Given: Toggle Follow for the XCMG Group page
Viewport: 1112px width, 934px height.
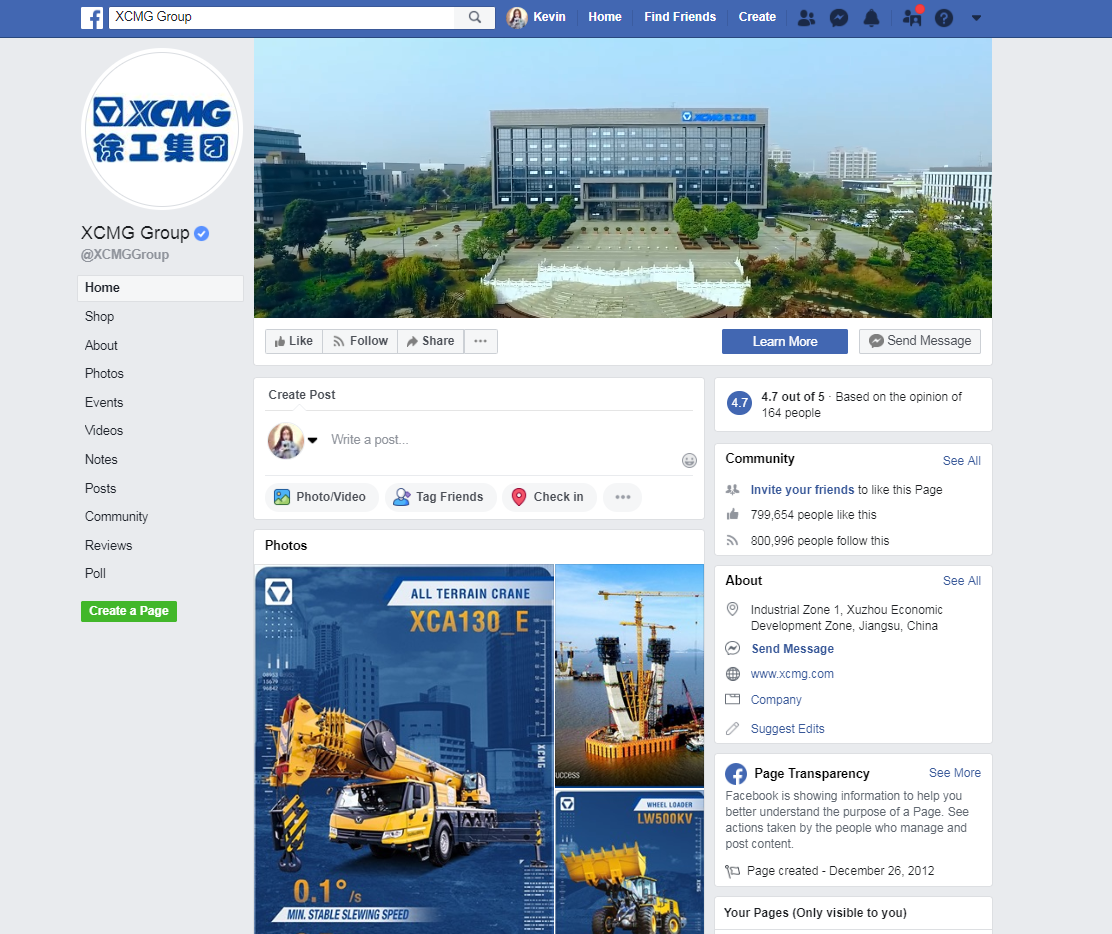Looking at the screenshot, I should click(x=360, y=341).
